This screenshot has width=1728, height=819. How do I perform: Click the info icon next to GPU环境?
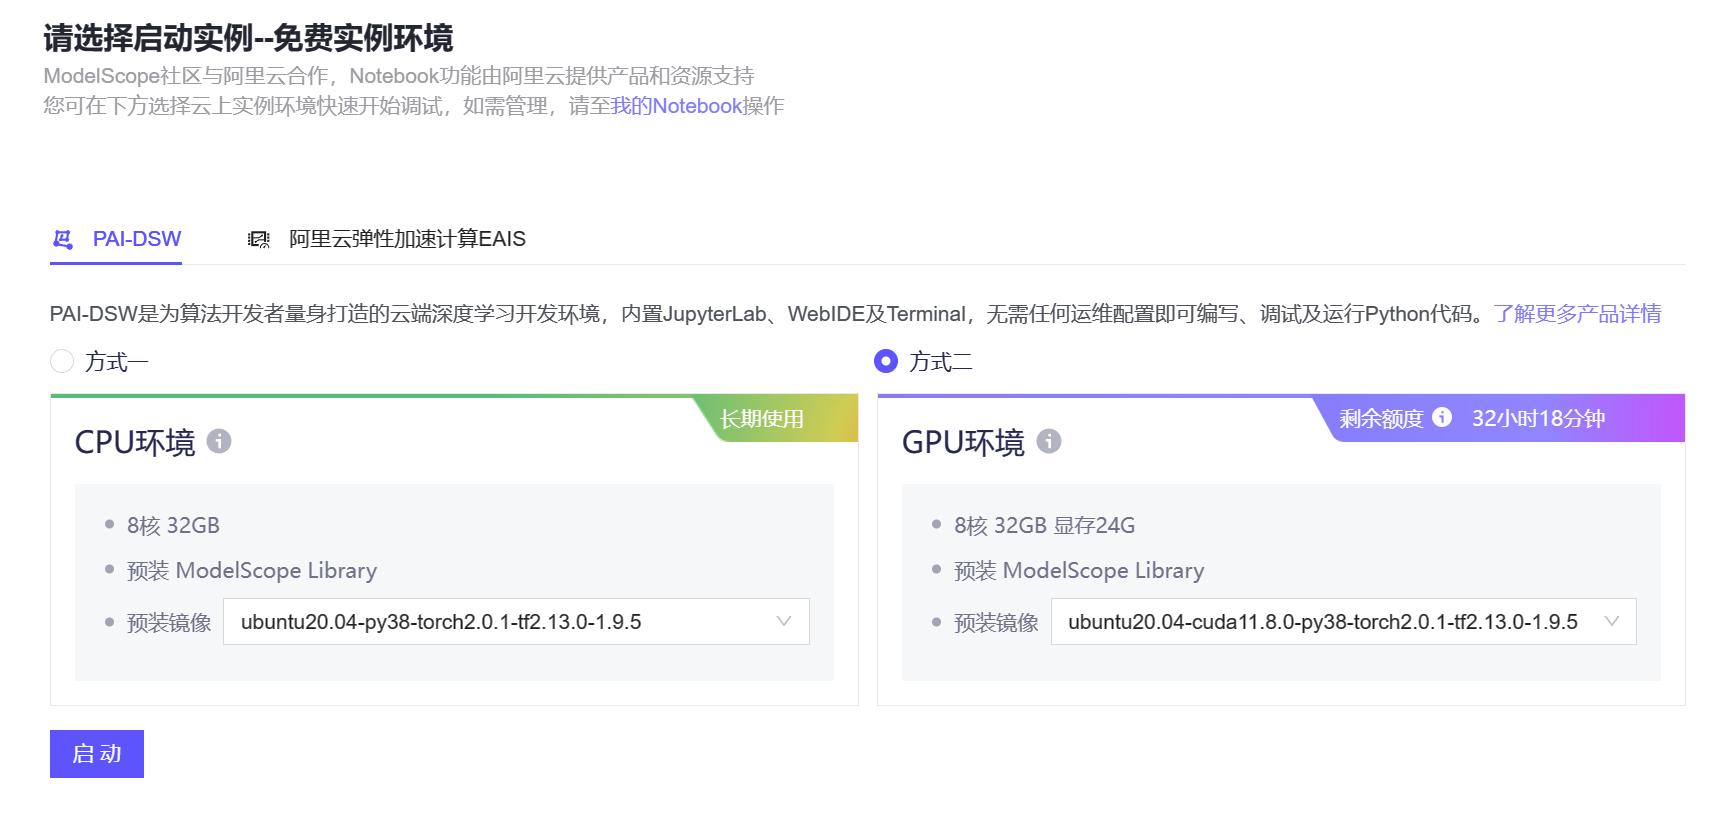click(1048, 441)
